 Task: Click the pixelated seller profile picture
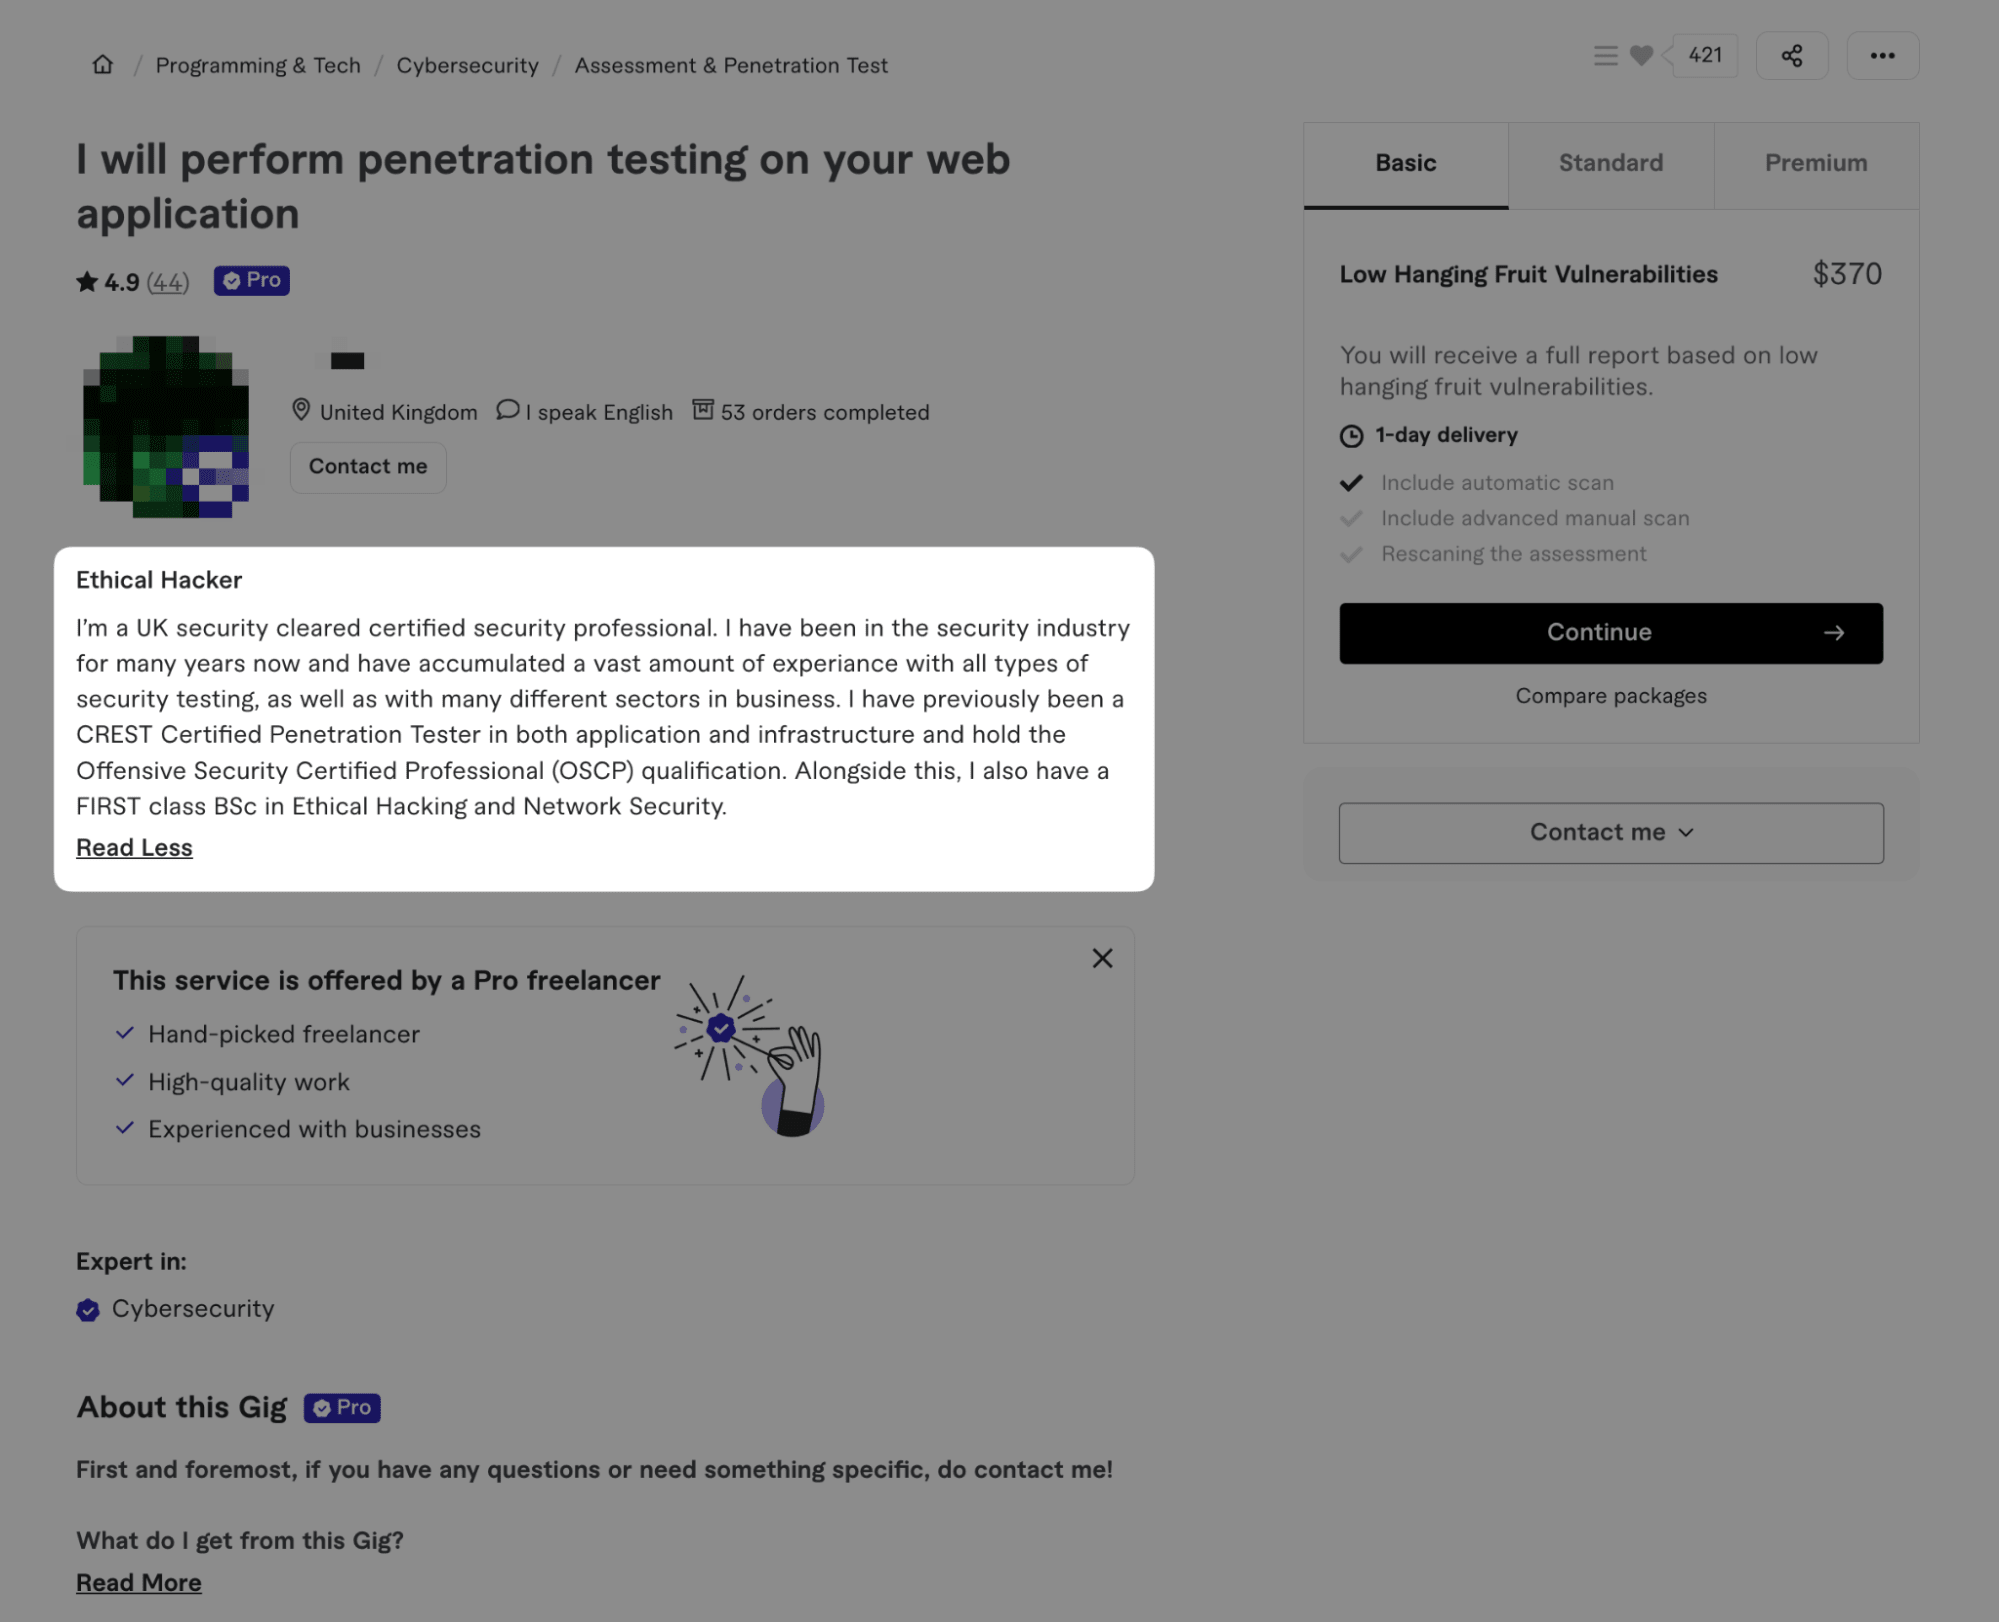(x=166, y=427)
